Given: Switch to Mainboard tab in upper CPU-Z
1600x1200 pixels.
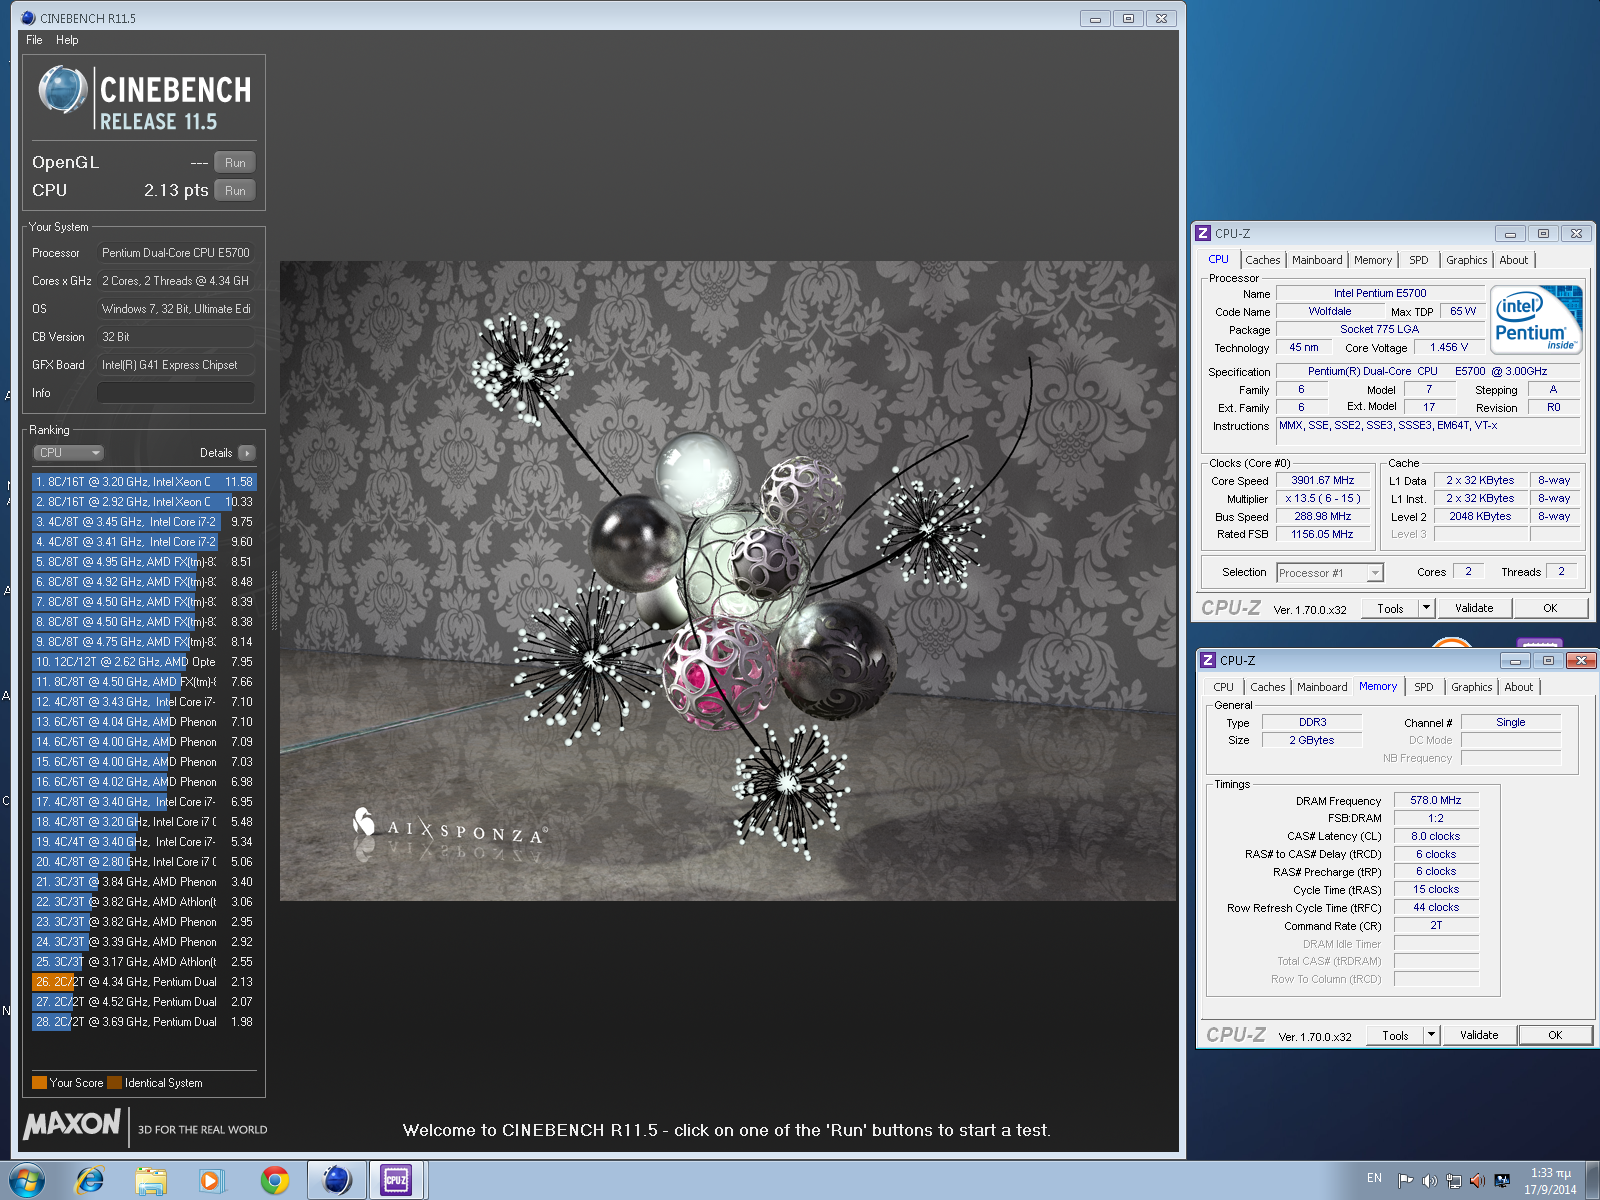Looking at the screenshot, I should [1317, 260].
